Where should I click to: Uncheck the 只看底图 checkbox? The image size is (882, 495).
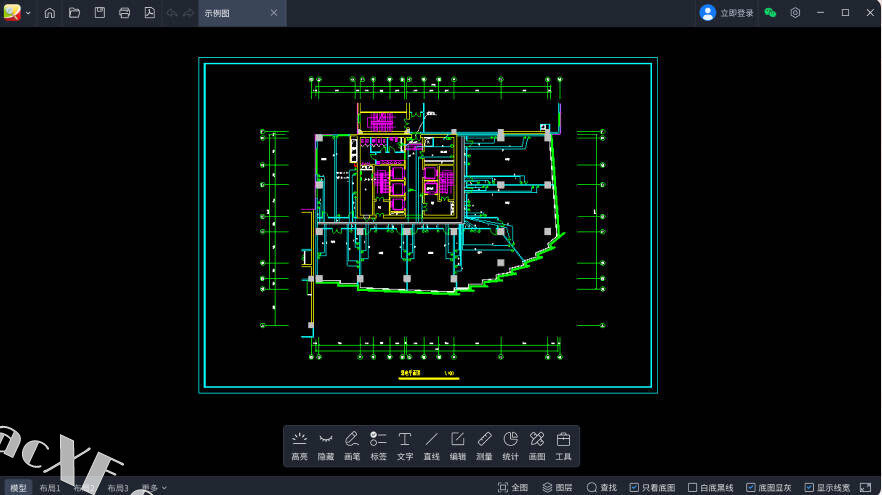[634, 488]
